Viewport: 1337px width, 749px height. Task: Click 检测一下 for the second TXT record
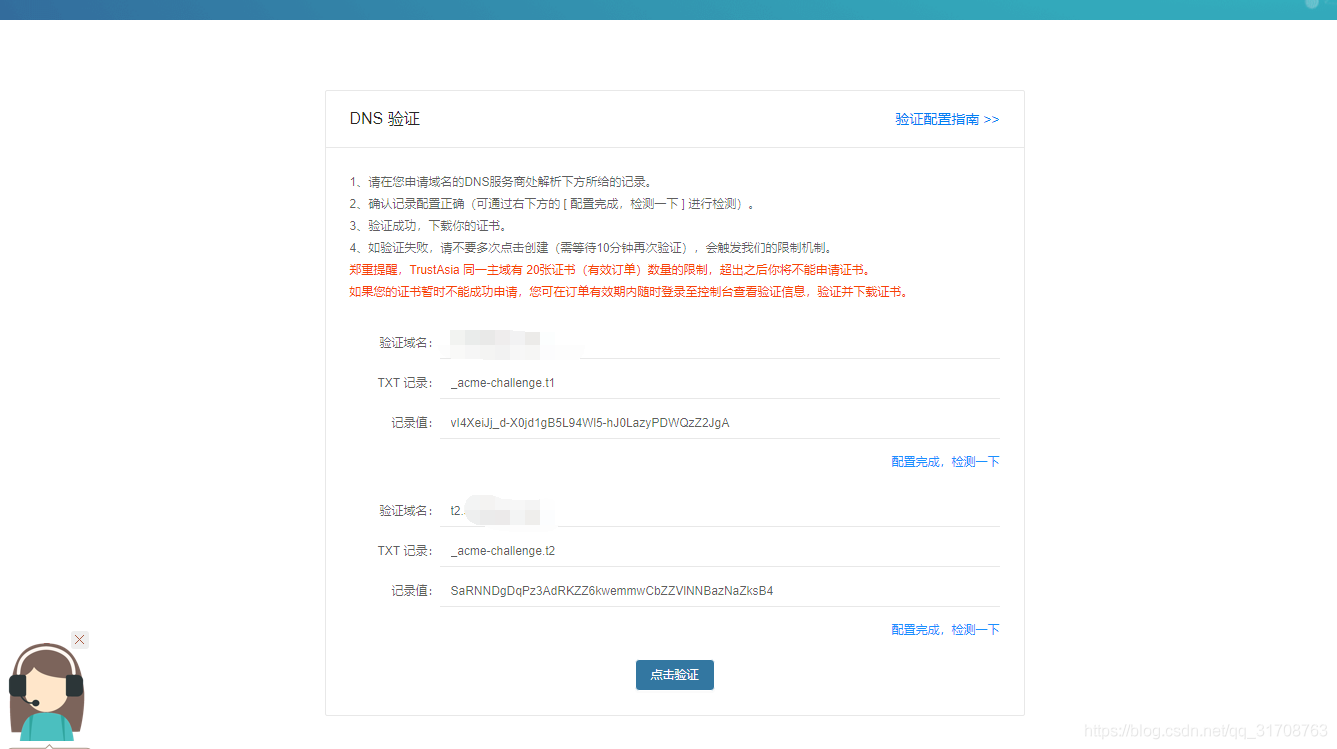tap(974, 629)
